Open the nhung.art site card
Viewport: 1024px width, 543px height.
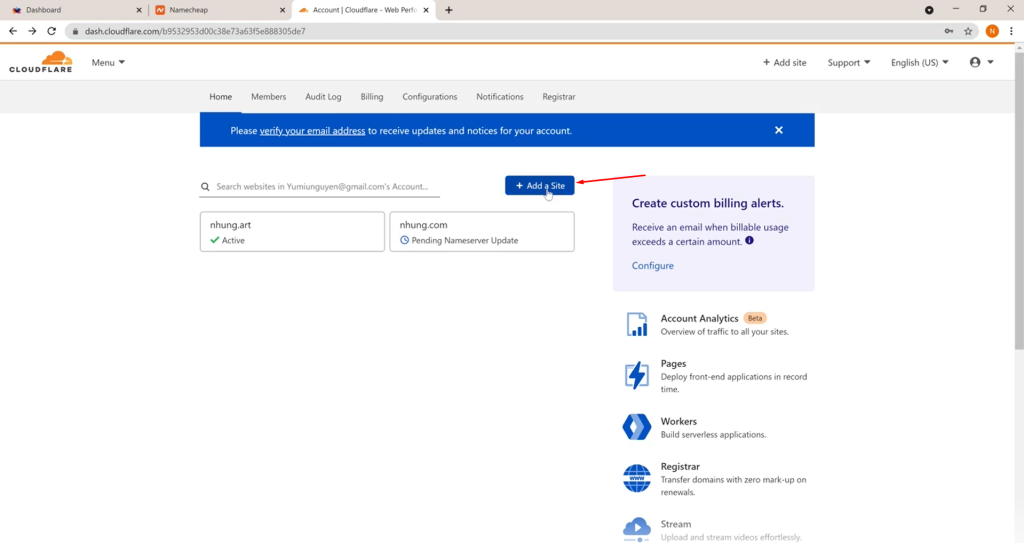coord(292,231)
